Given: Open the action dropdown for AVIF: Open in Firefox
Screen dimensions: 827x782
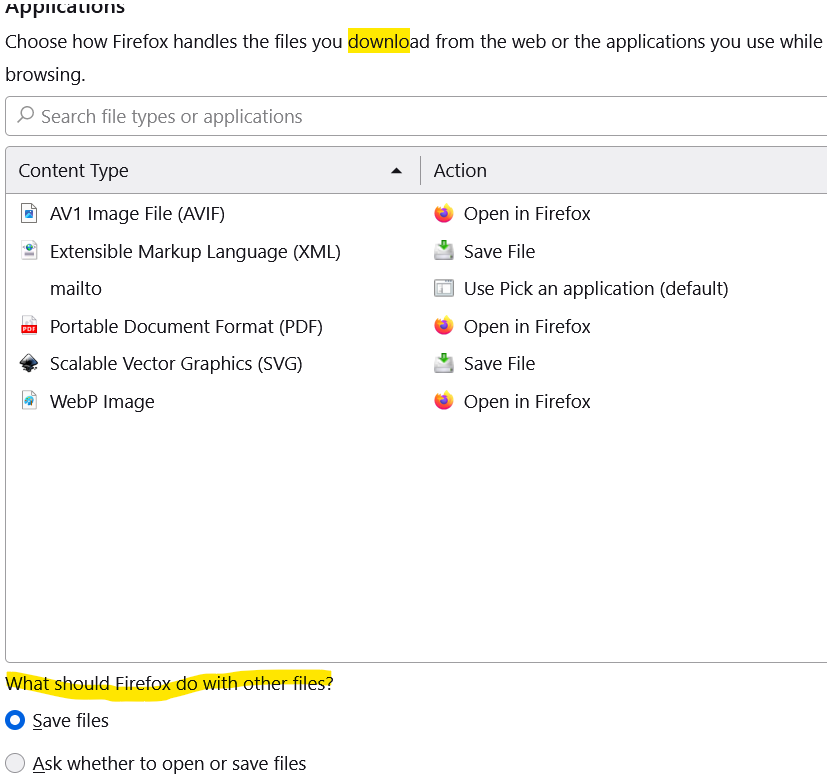Looking at the screenshot, I should click(x=527, y=214).
